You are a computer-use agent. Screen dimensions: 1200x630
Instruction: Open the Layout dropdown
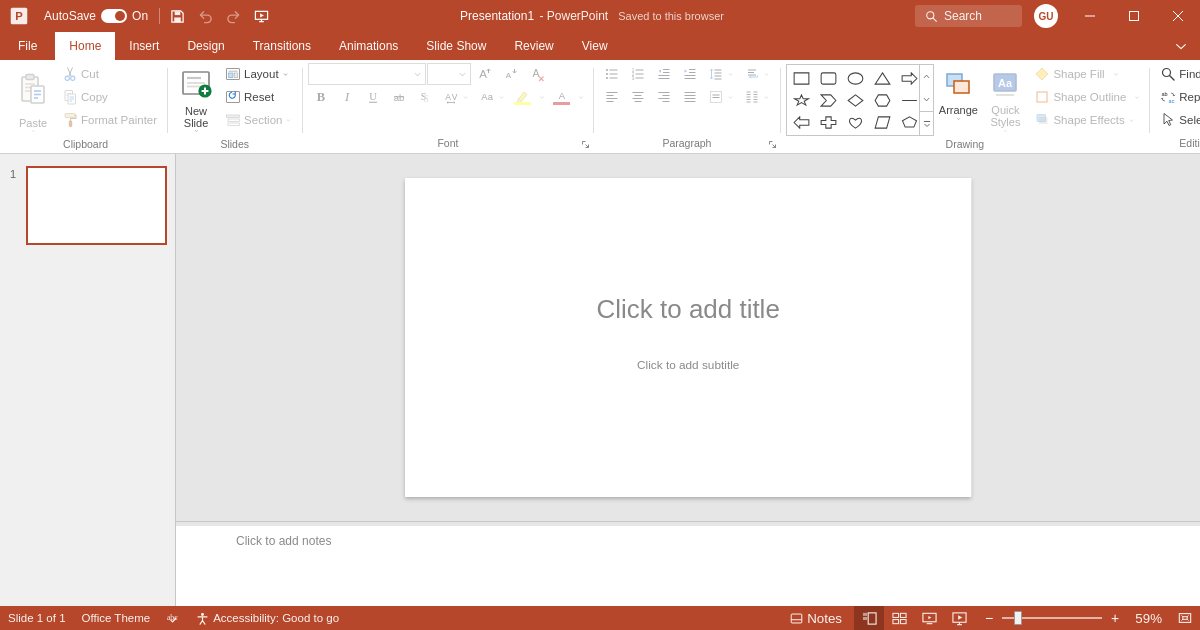click(x=257, y=74)
